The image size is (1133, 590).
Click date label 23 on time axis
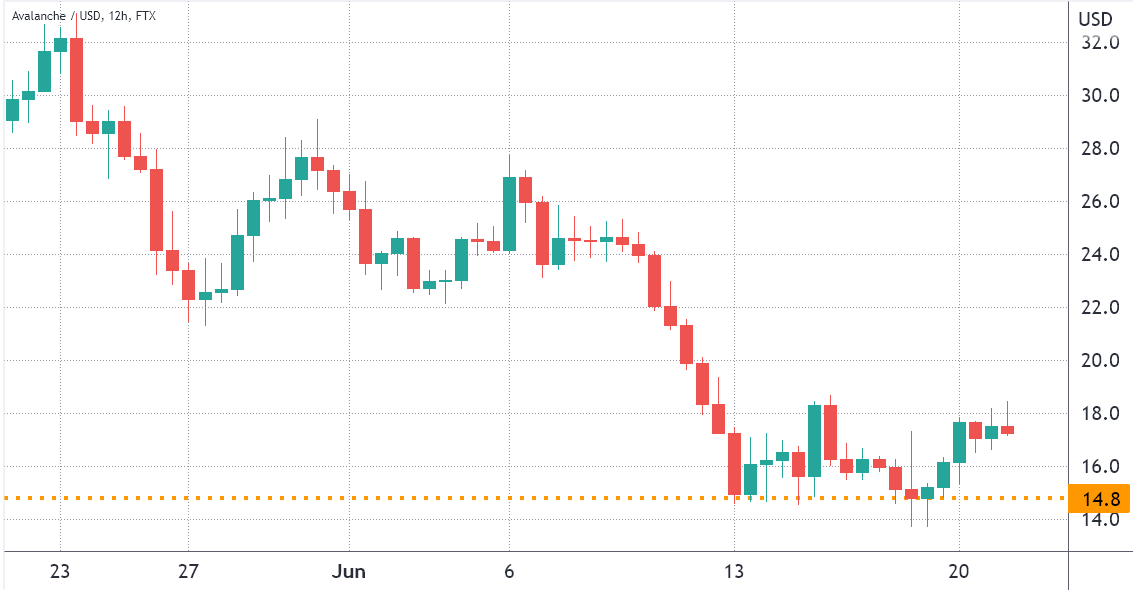60,571
